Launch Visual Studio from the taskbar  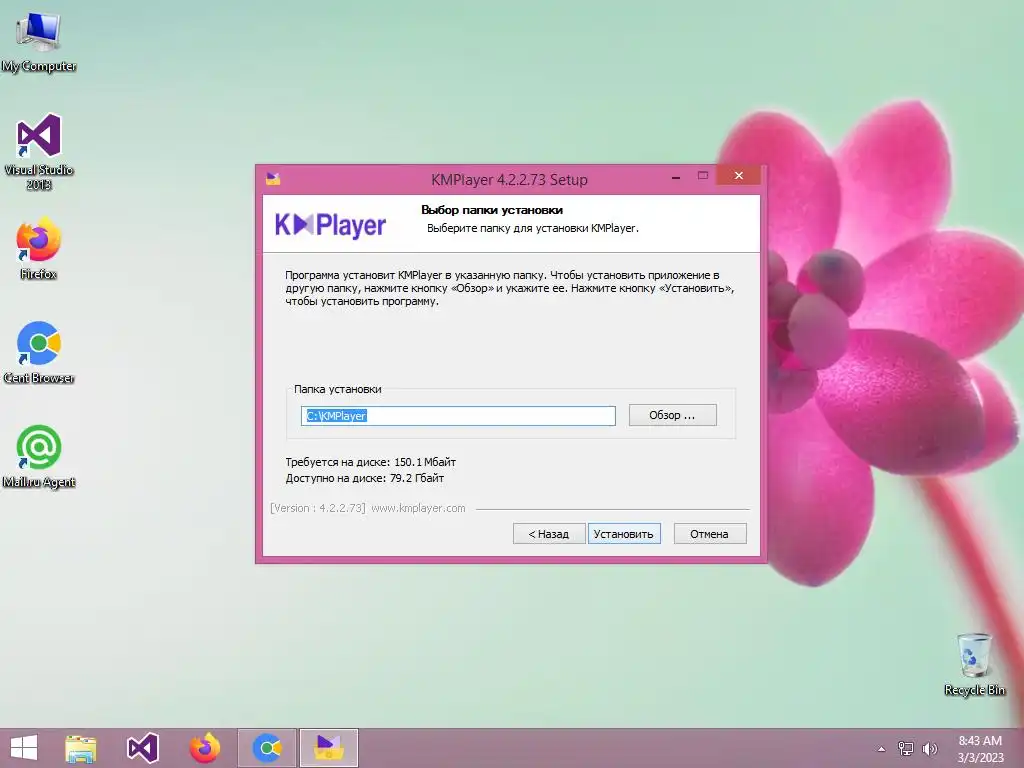pos(142,748)
